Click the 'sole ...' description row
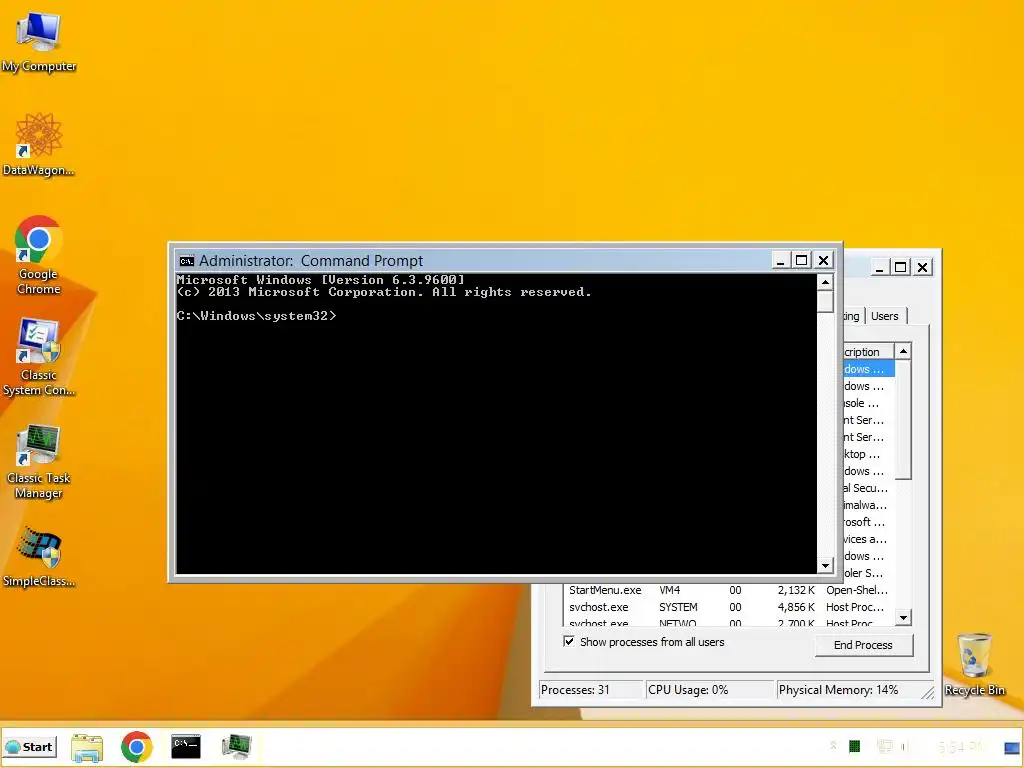Viewport: 1024px width, 768px height. (868, 403)
